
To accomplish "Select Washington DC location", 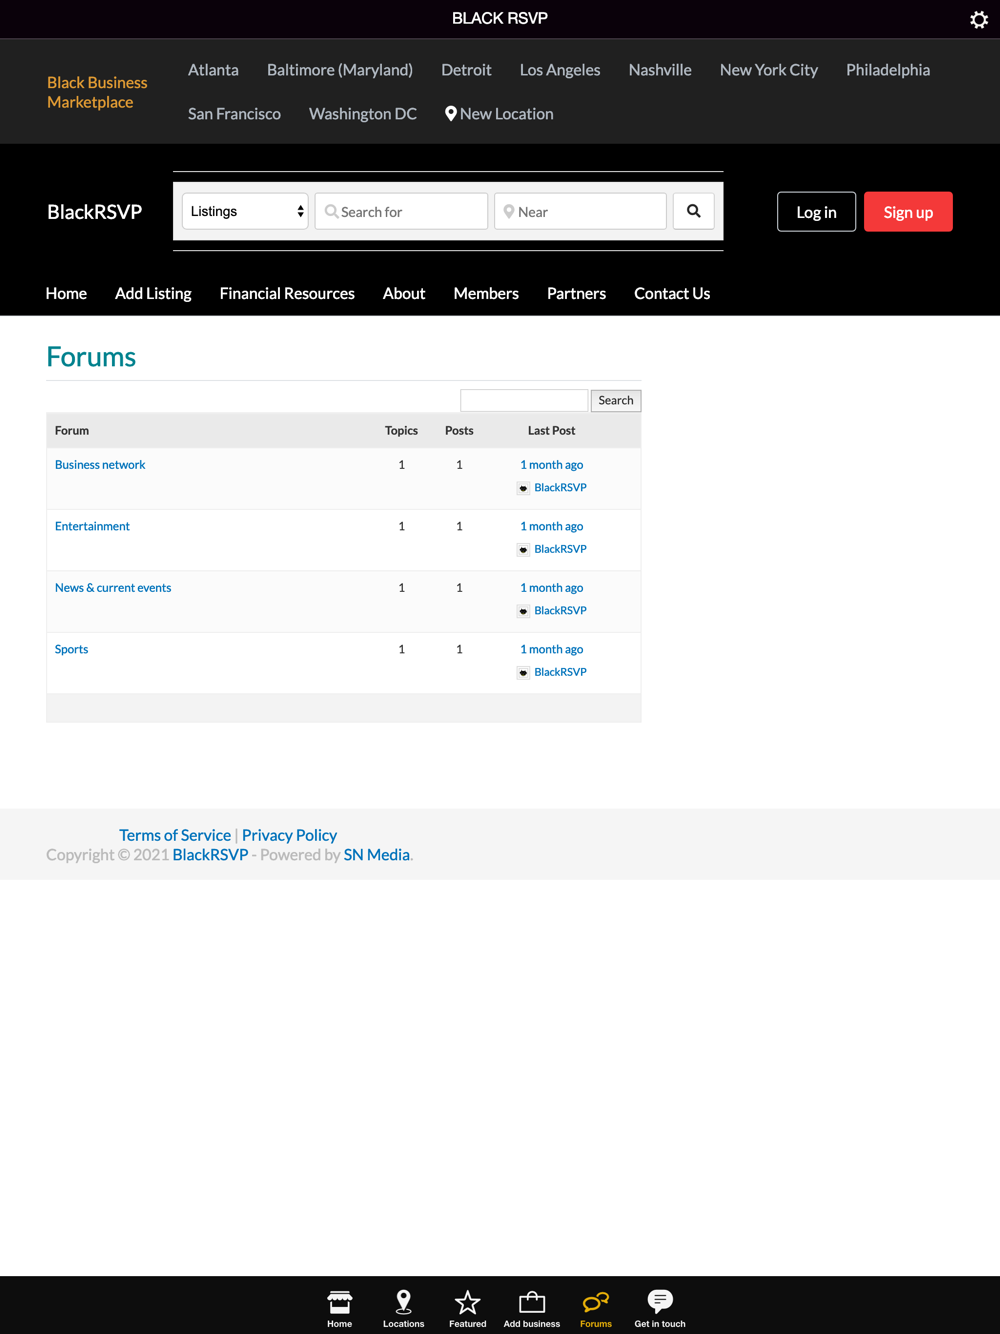I will click(363, 114).
